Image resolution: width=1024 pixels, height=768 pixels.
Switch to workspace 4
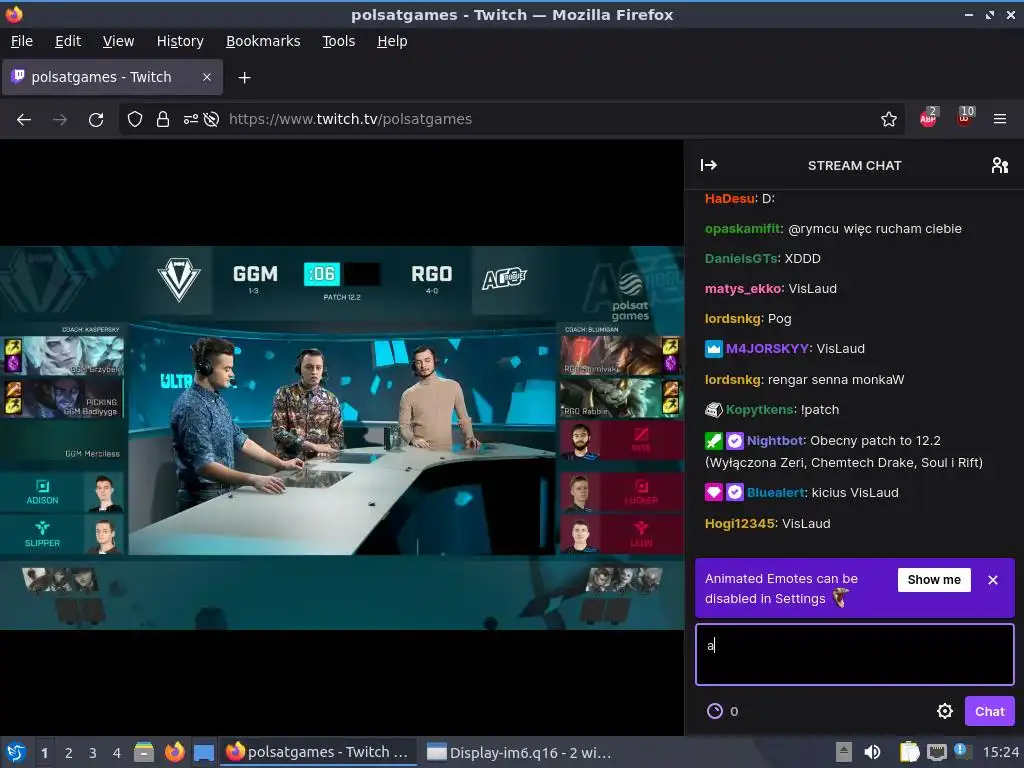[117, 753]
